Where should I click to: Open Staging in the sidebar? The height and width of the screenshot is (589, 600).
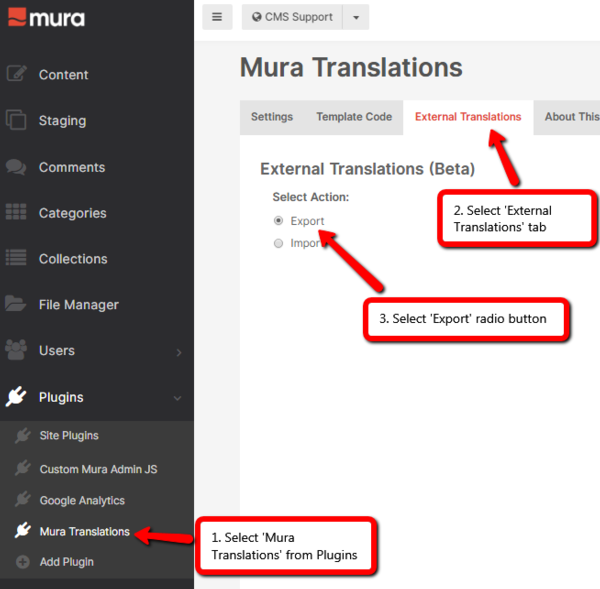point(62,121)
